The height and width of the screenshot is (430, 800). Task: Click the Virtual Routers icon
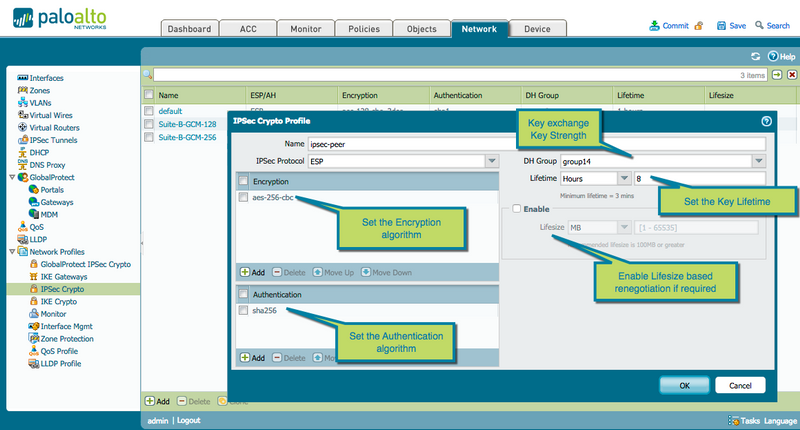coord(22,128)
